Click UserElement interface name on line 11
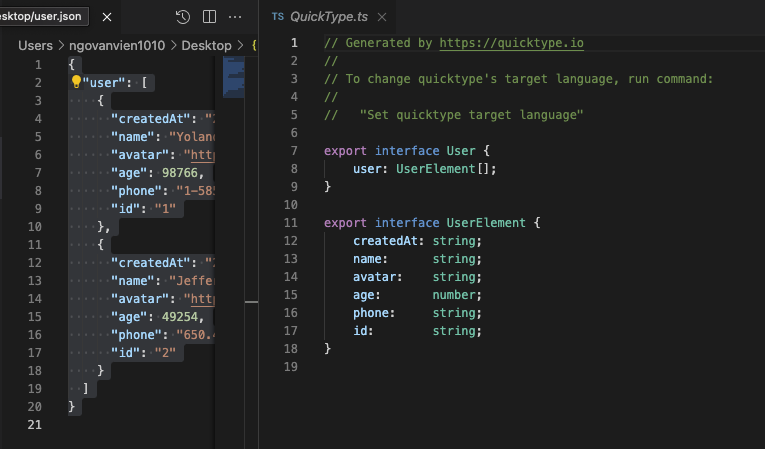The height and width of the screenshot is (449, 765). 486,223
